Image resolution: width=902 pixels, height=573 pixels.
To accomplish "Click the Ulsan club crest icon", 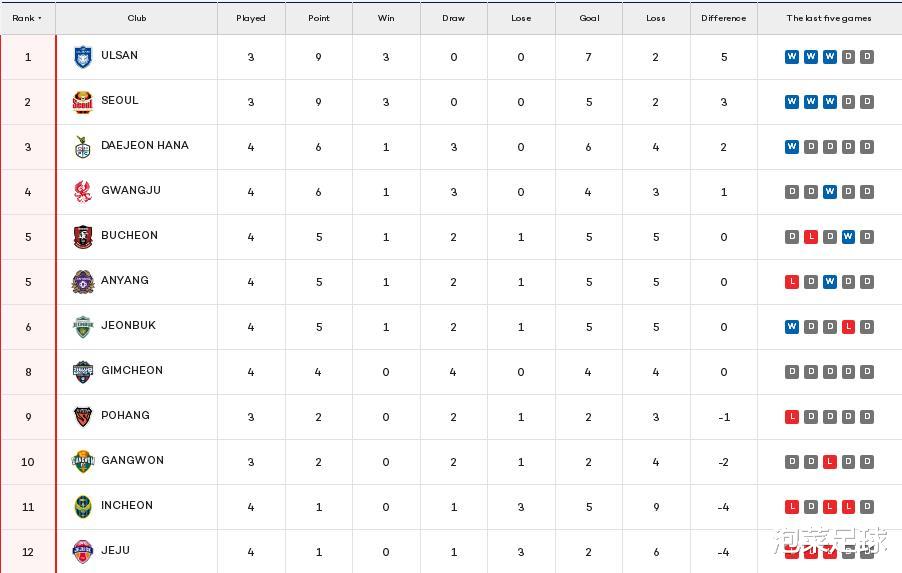I will click(x=83, y=57).
